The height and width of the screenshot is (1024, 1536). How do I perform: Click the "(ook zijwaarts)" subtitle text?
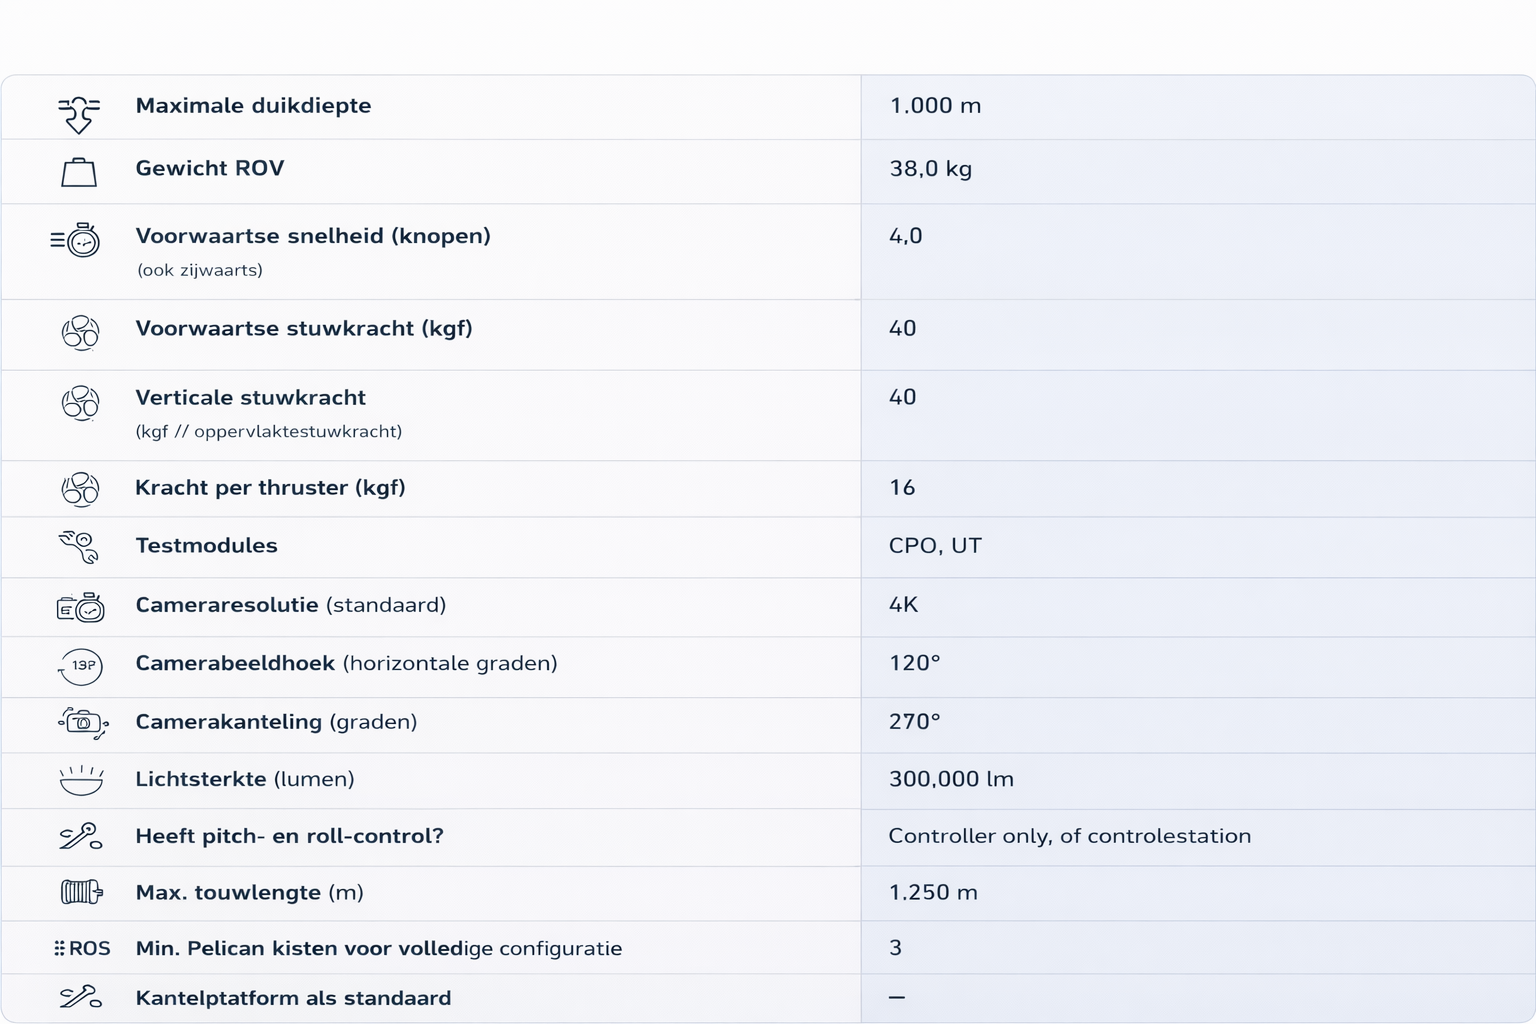(200, 270)
